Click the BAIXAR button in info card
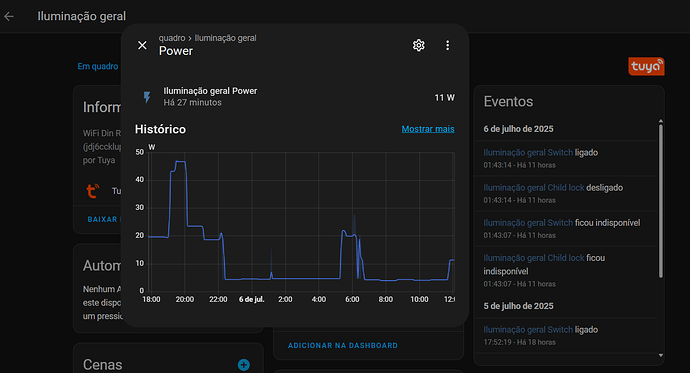 pos(103,219)
